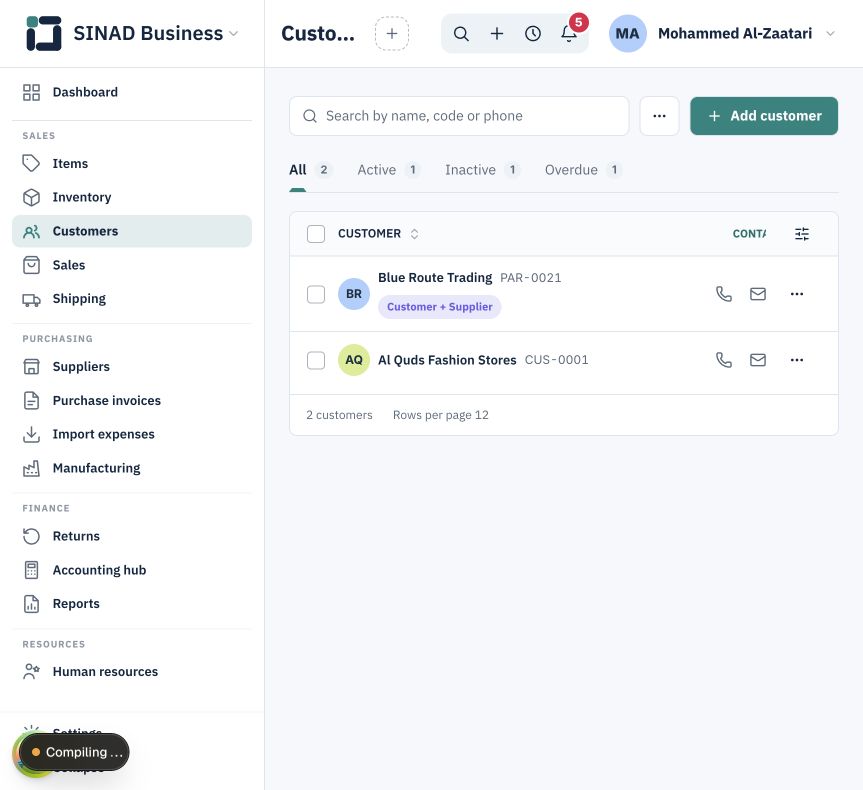Image resolution: width=863 pixels, height=790 pixels.
Task: Click the Import expenses download icon
Action: (31, 434)
